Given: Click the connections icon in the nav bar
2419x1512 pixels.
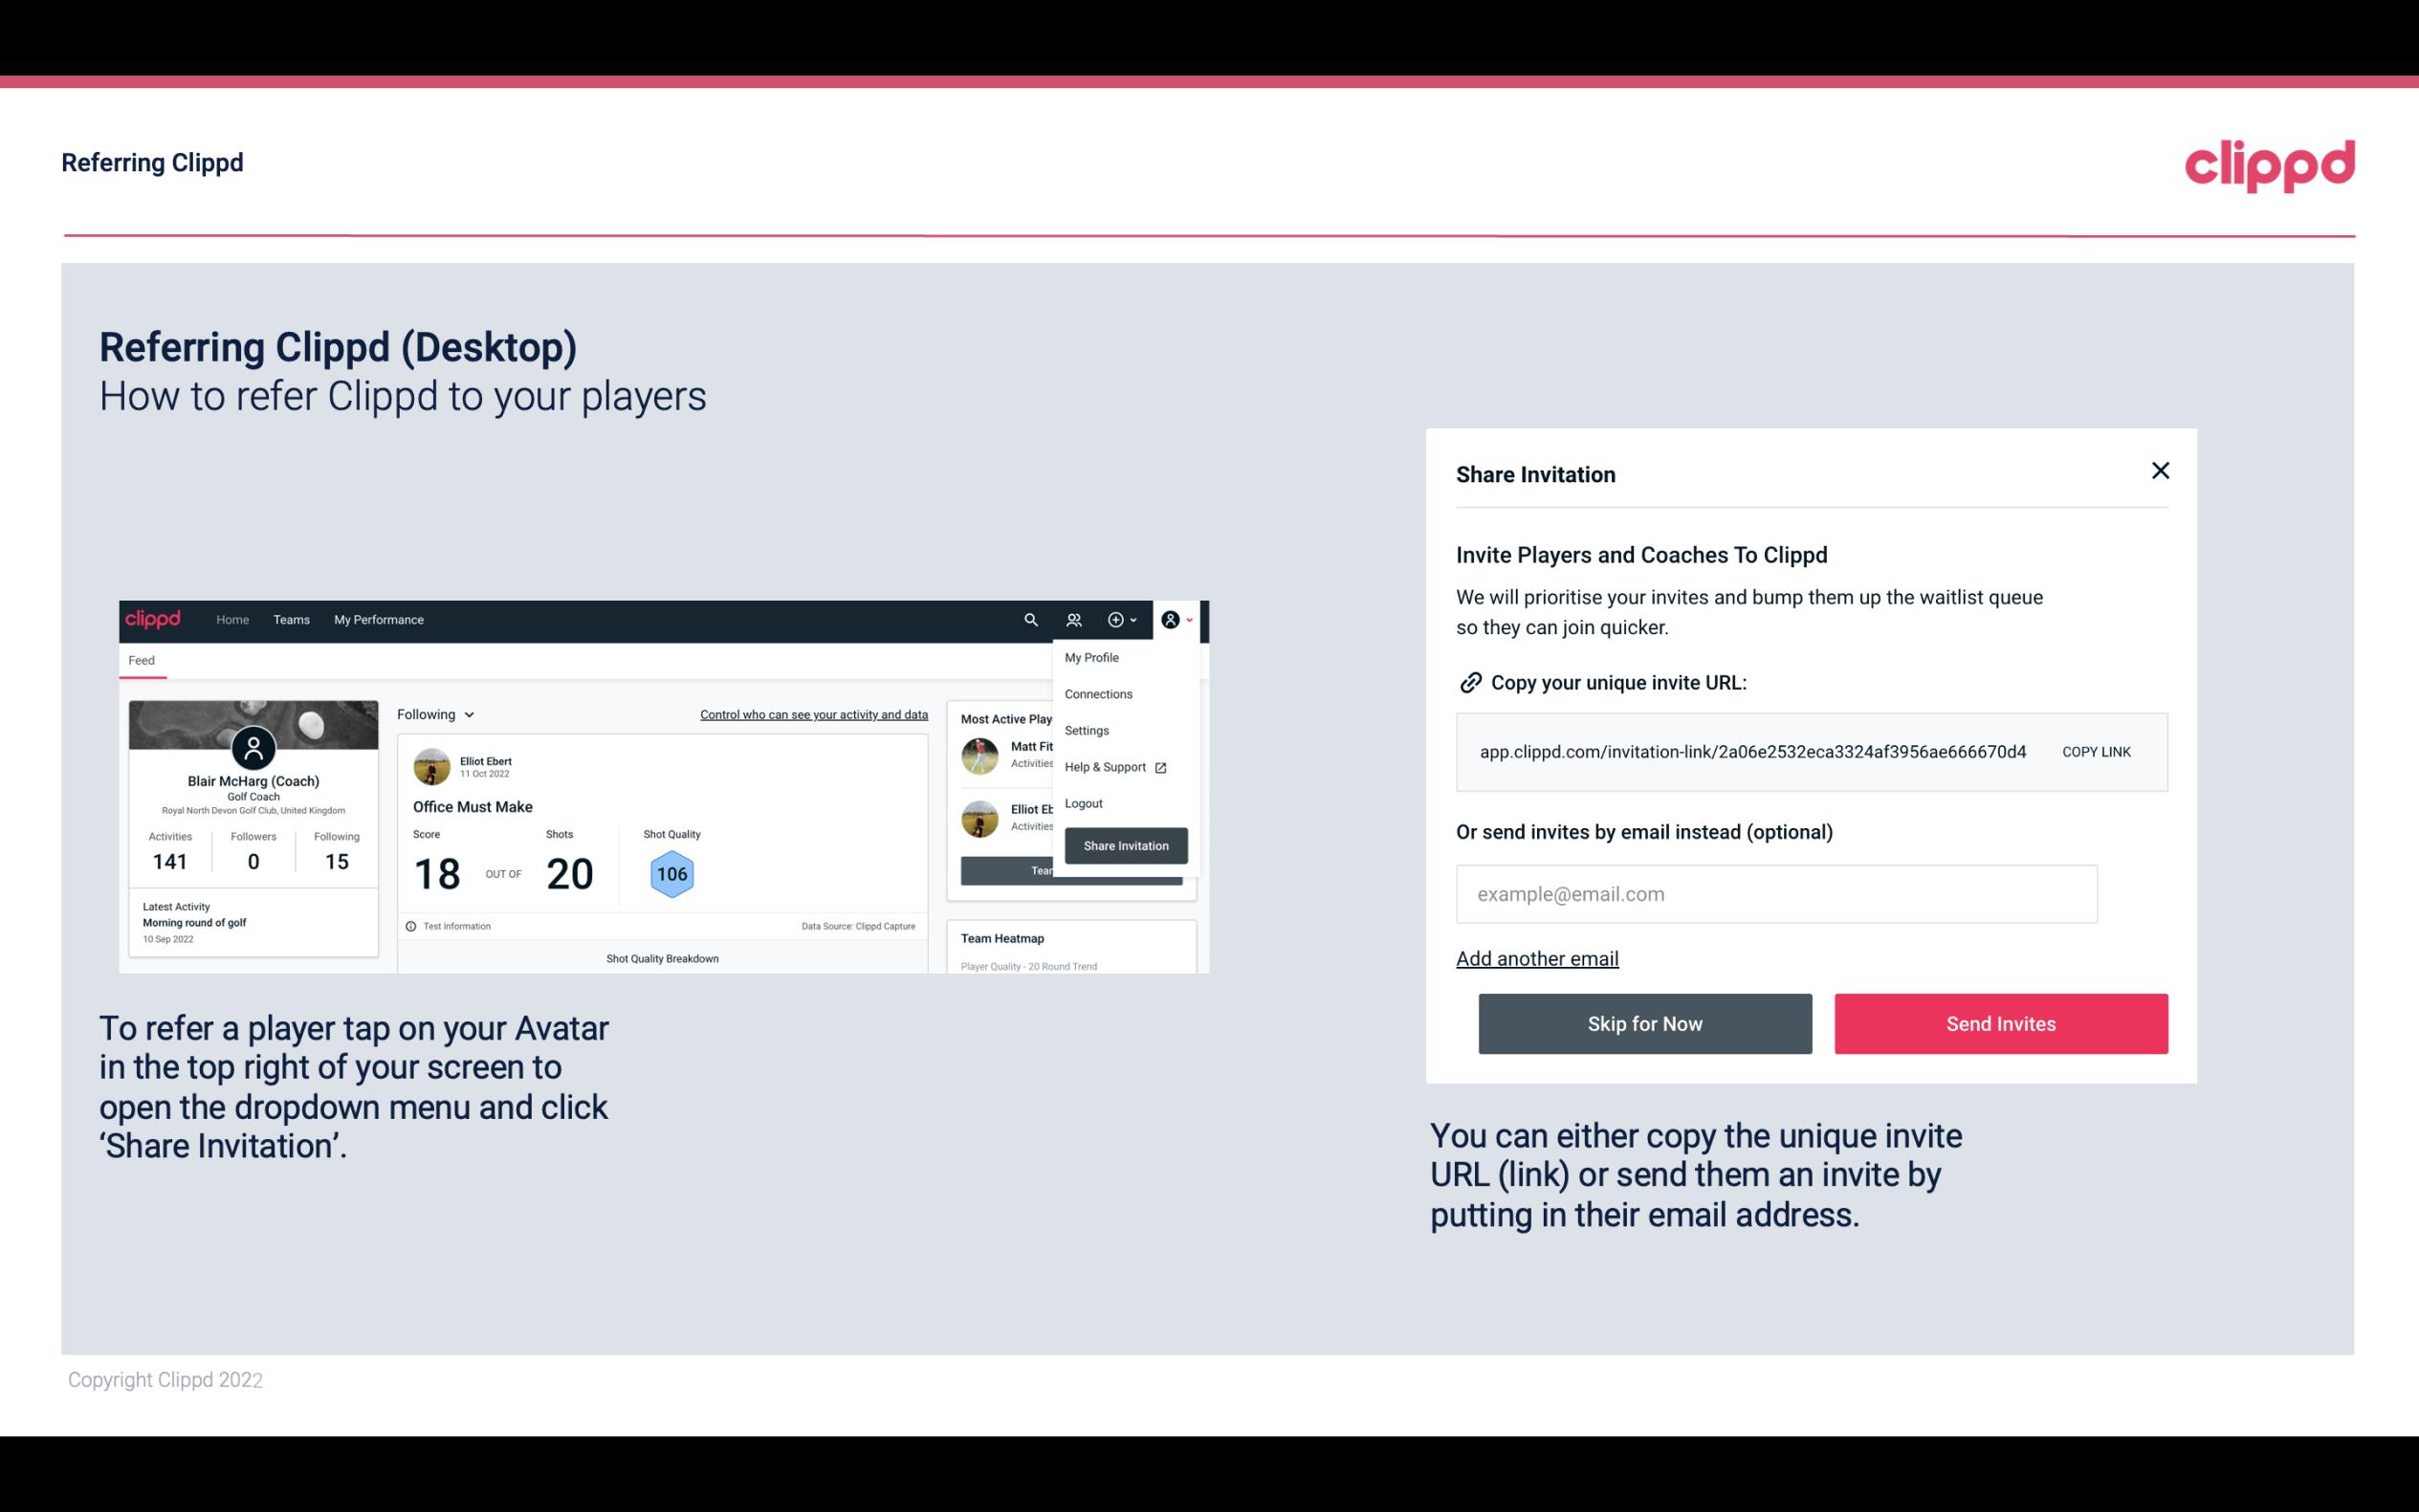Looking at the screenshot, I should (x=1074, y=620).
